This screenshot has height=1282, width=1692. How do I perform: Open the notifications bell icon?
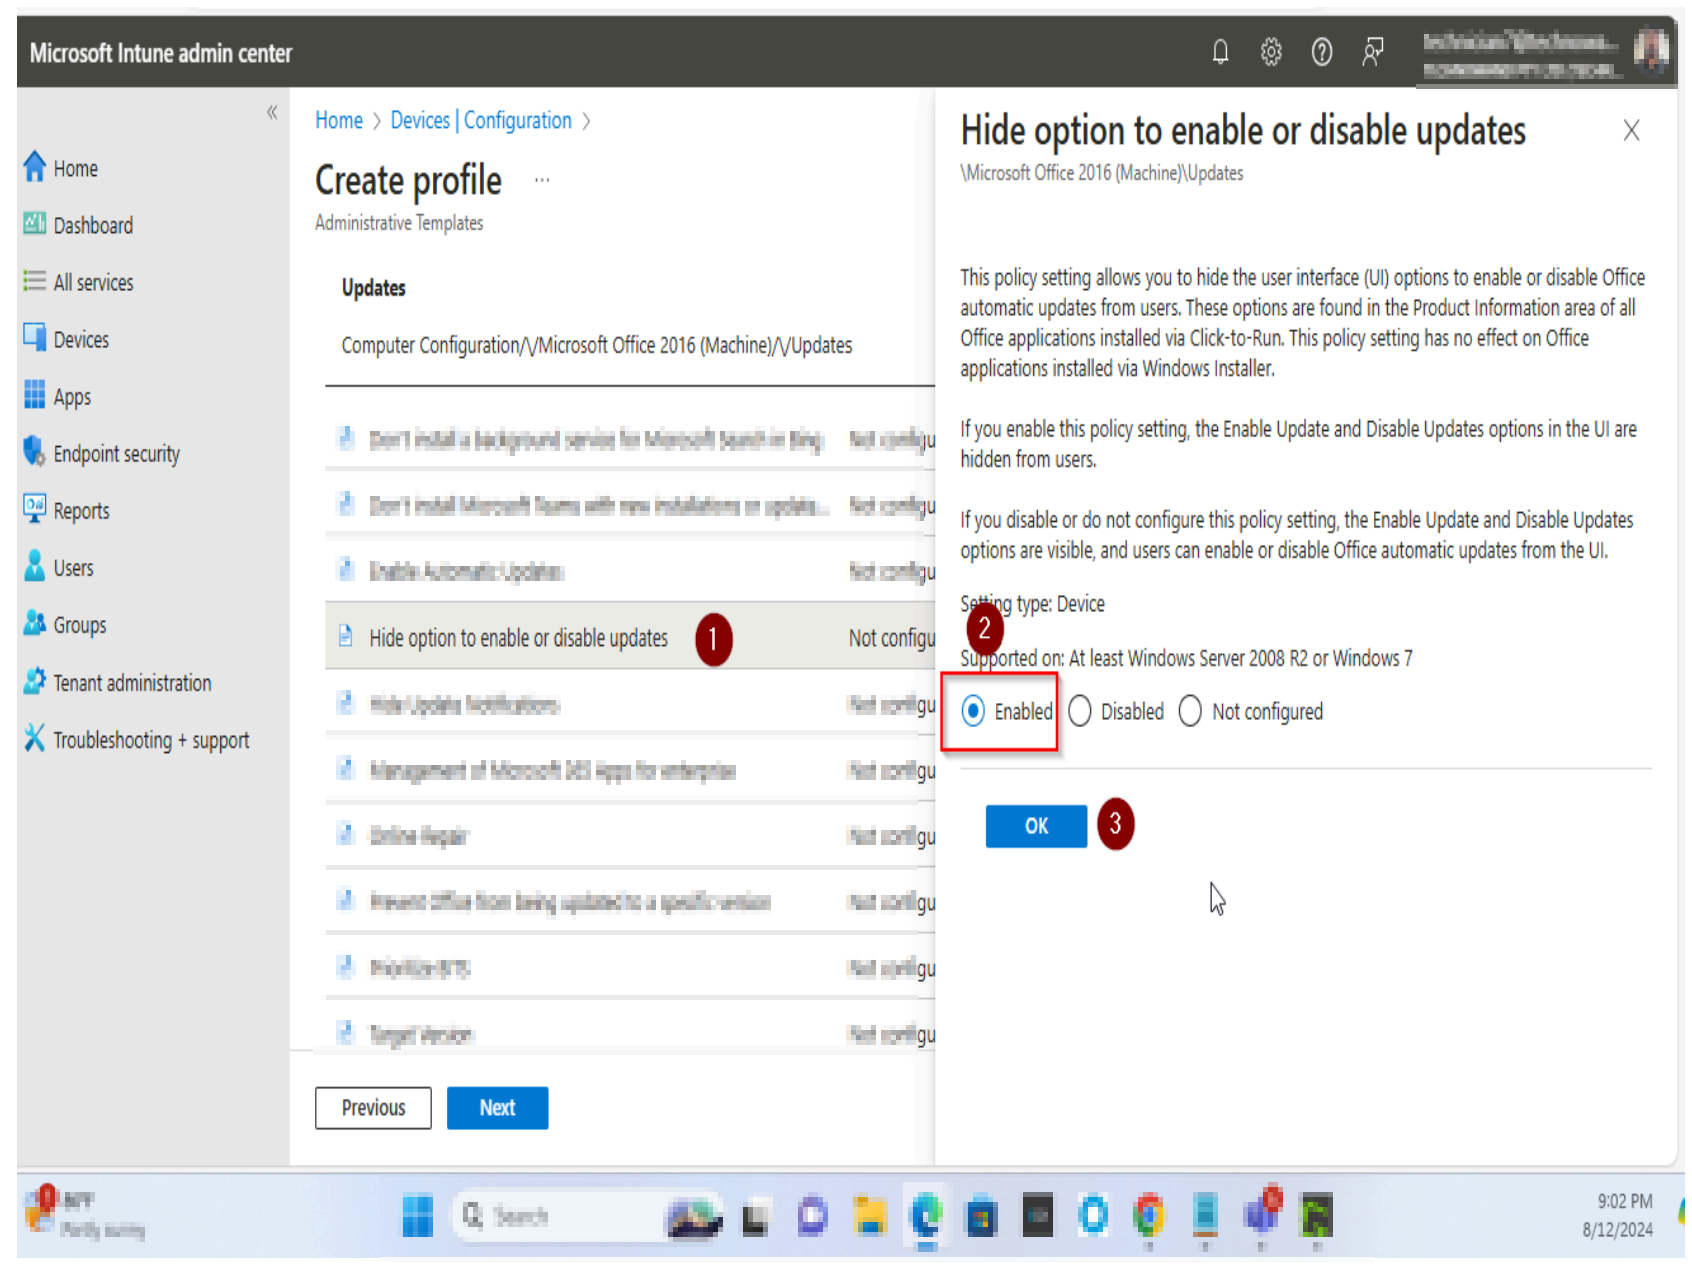click(x=1220, y=52)
